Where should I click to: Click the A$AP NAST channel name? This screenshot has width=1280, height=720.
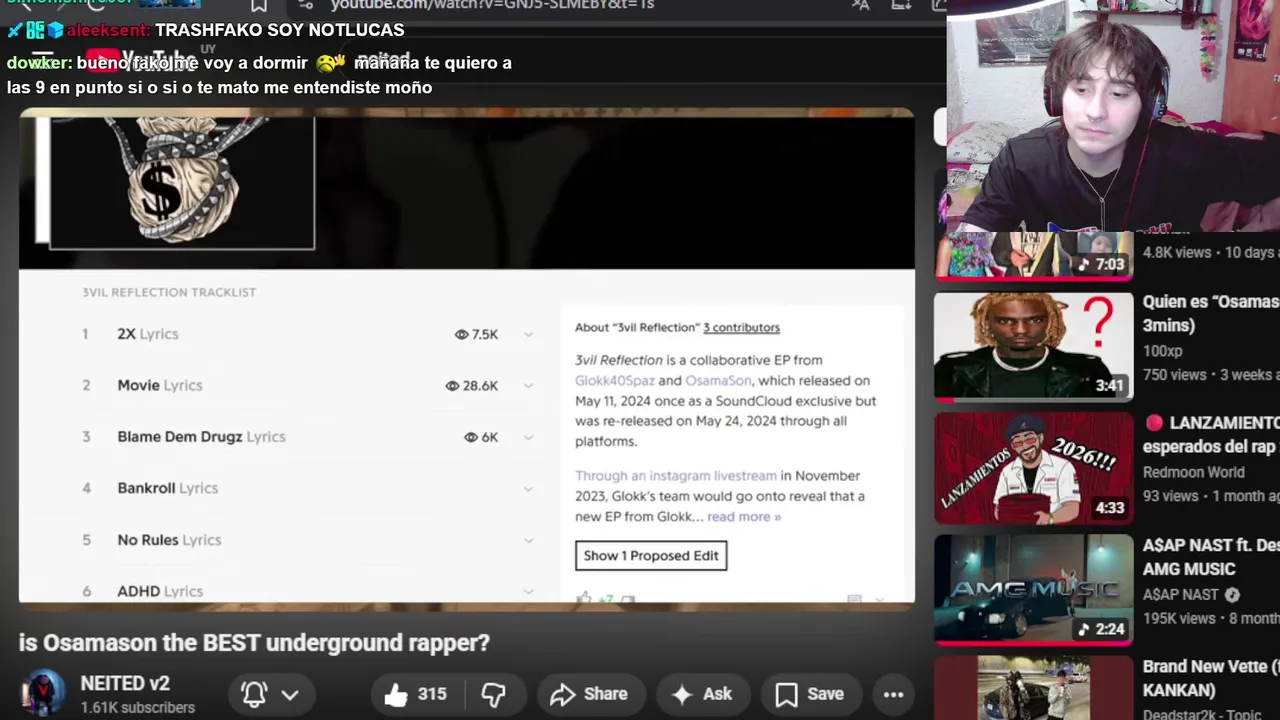[x=1181, y=594]
